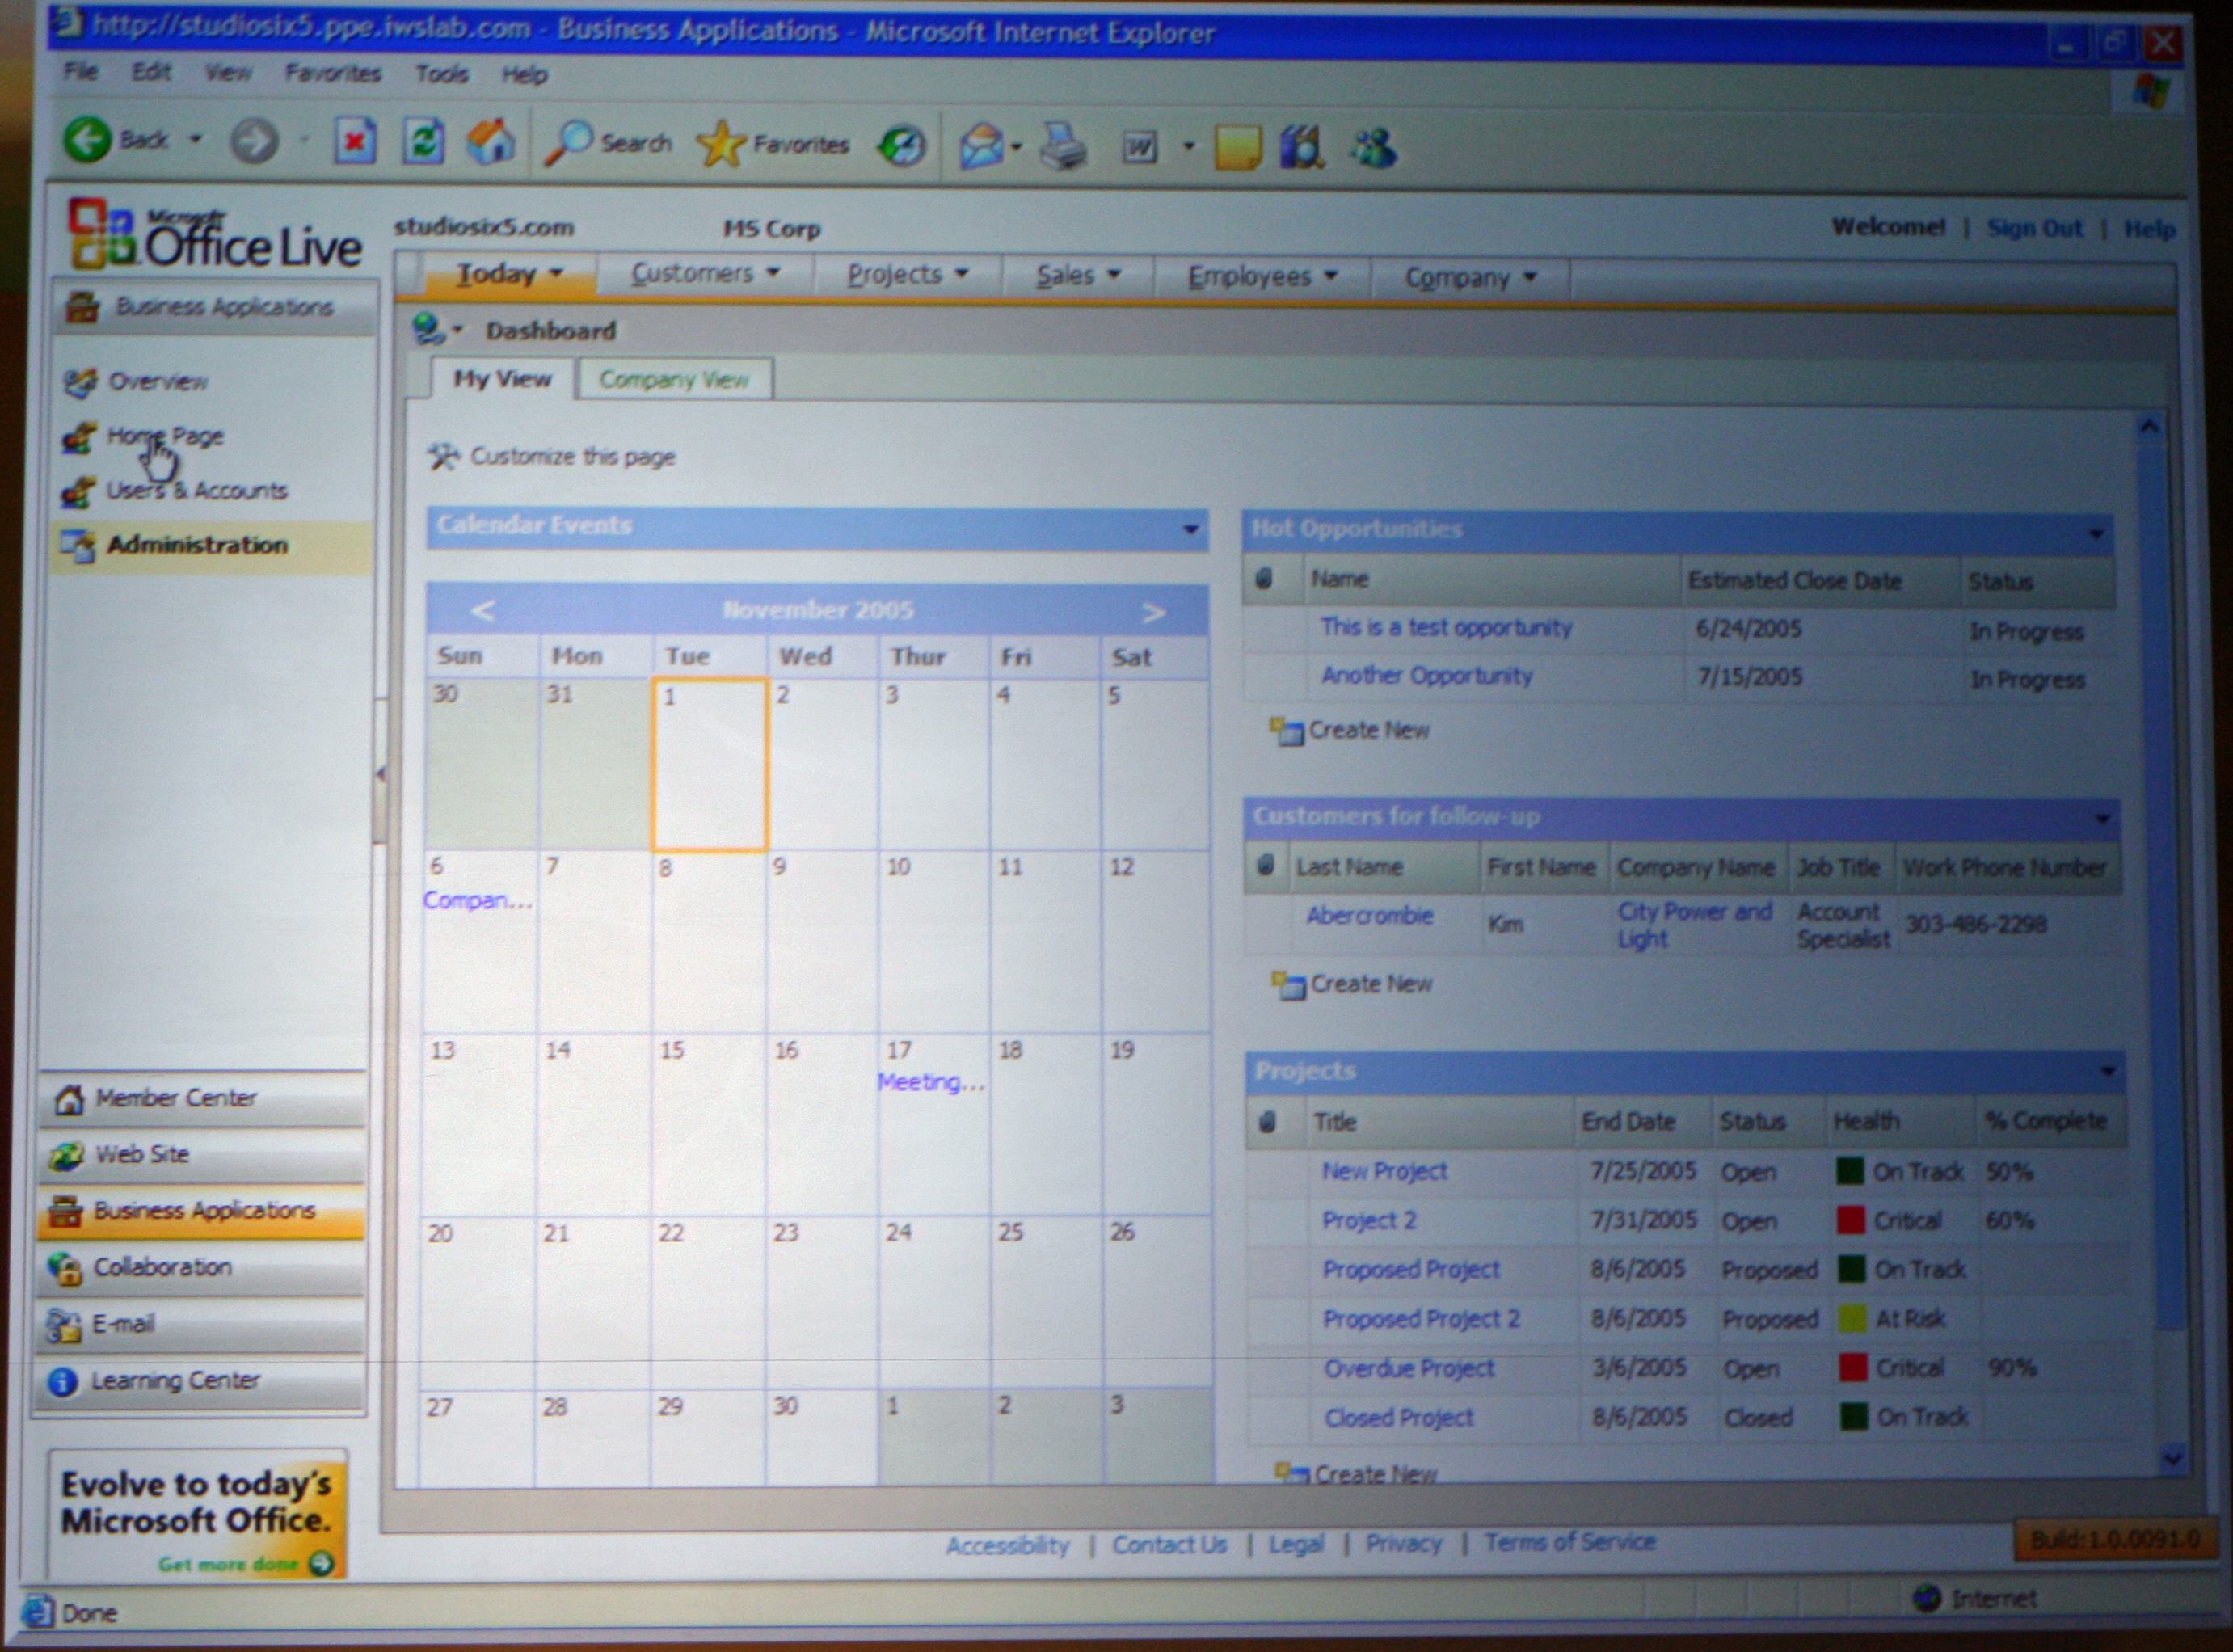Click the Create New icon under Hot Opportunities
The height and width of the screenshot is (1652, 2233).
pos(1286,732)
